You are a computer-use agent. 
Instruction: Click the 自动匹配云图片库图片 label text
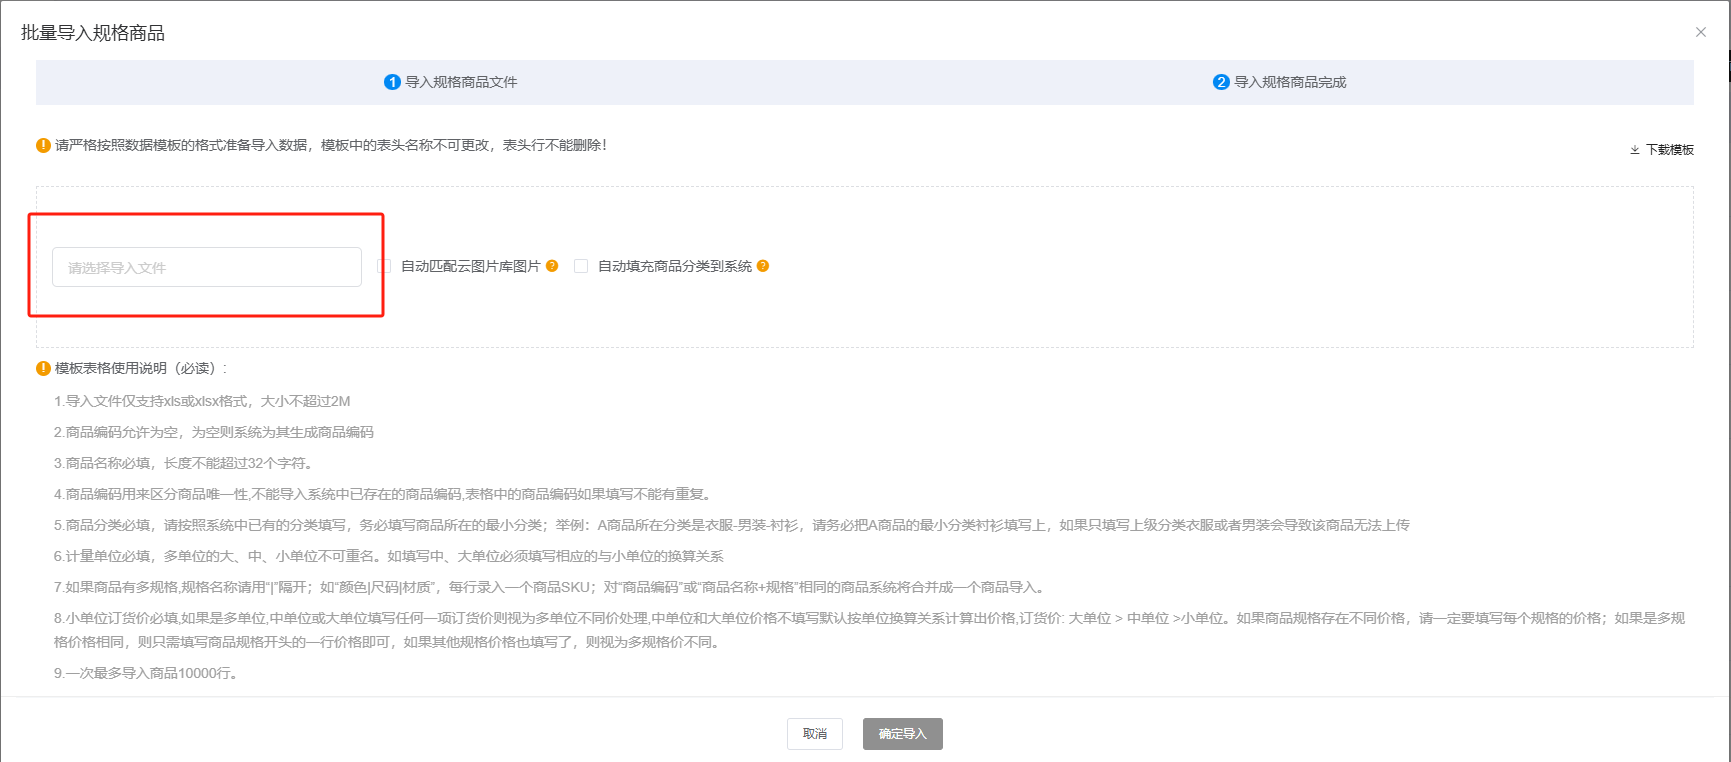[470, 266]
